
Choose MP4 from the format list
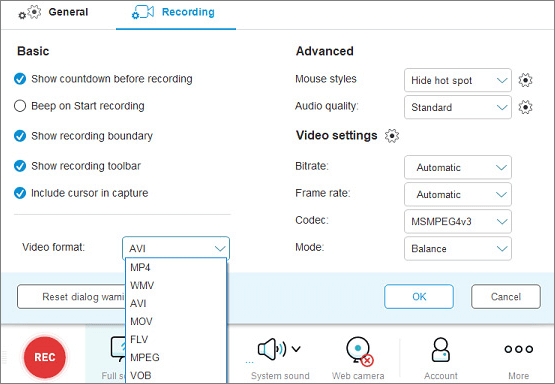click(176, 268)
